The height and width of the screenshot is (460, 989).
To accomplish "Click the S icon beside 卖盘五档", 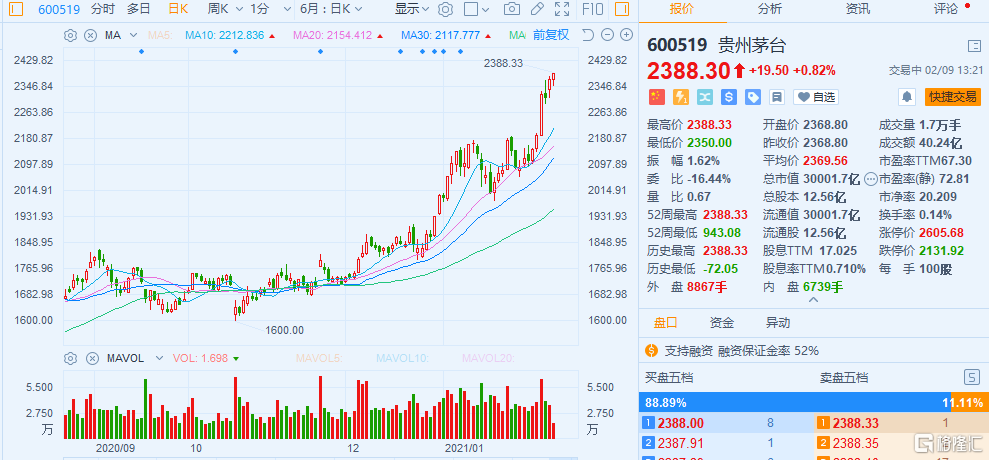I will (972, 378).
